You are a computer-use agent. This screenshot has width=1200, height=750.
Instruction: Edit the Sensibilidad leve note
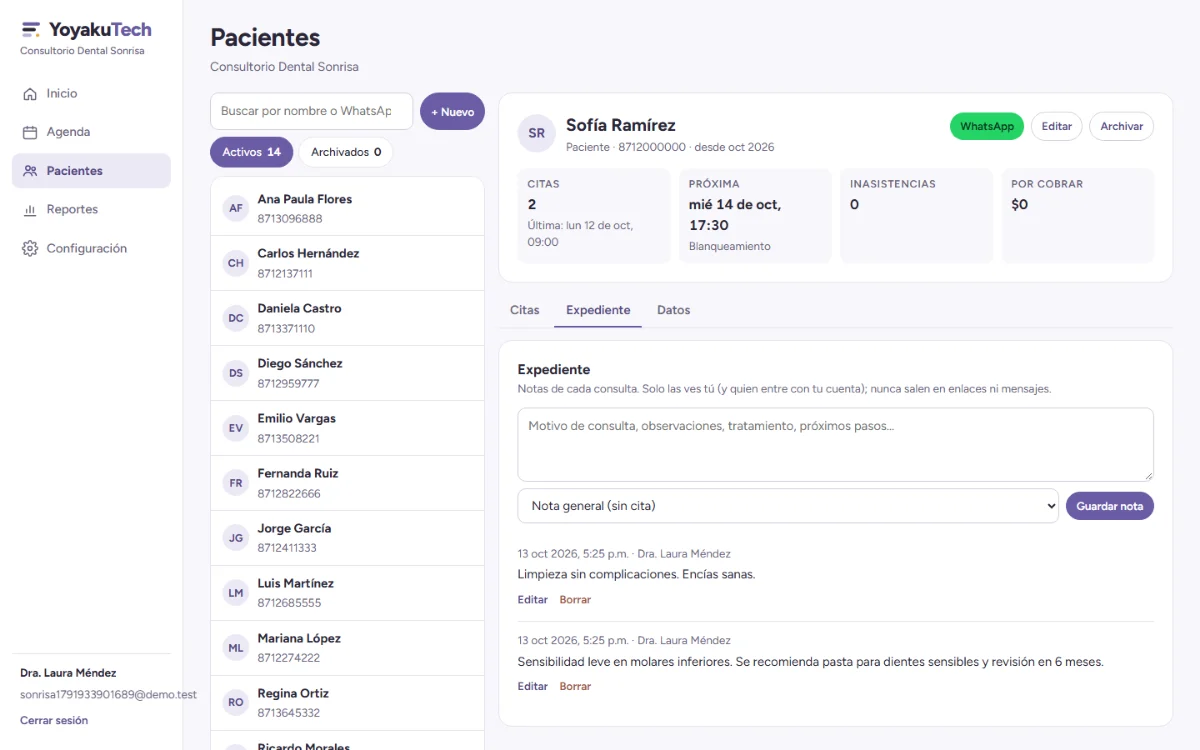[x=533, y=686]
